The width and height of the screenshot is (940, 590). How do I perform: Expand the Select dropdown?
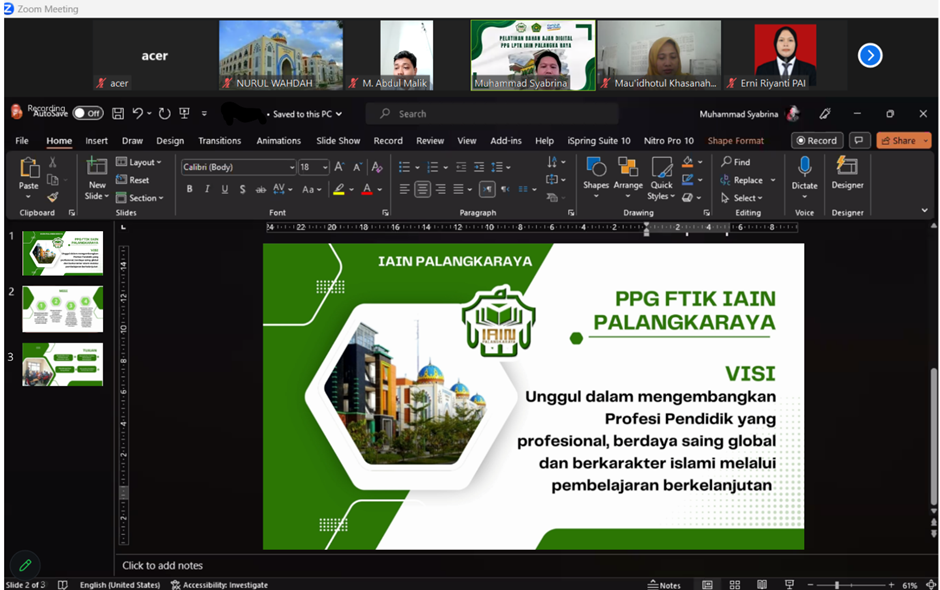(x=742, y=197)
